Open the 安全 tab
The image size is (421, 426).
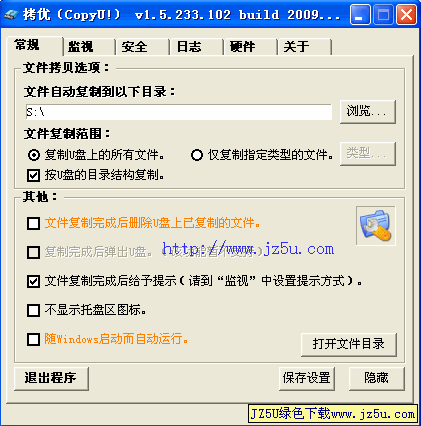pos(142,47)
